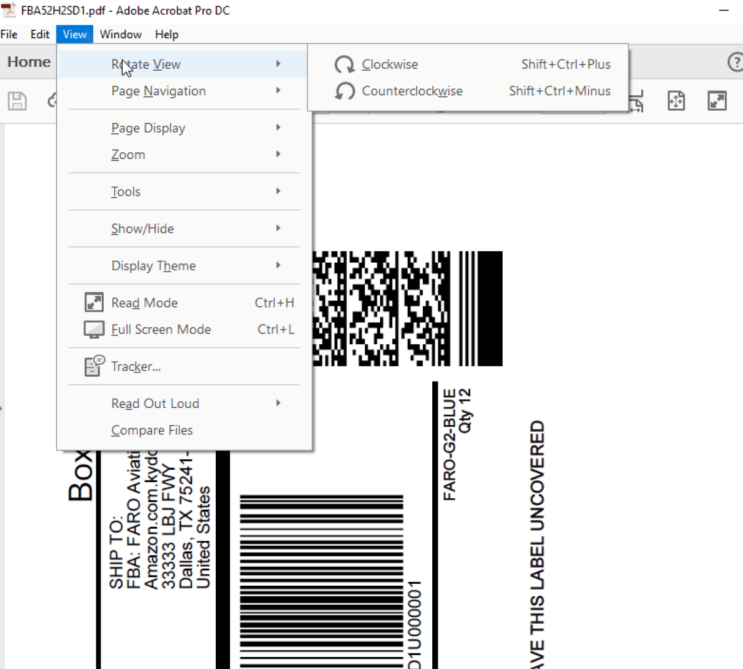Rotate the view Clockwise
This screenshot has height=669, width=743.
[x=468, y=64]
